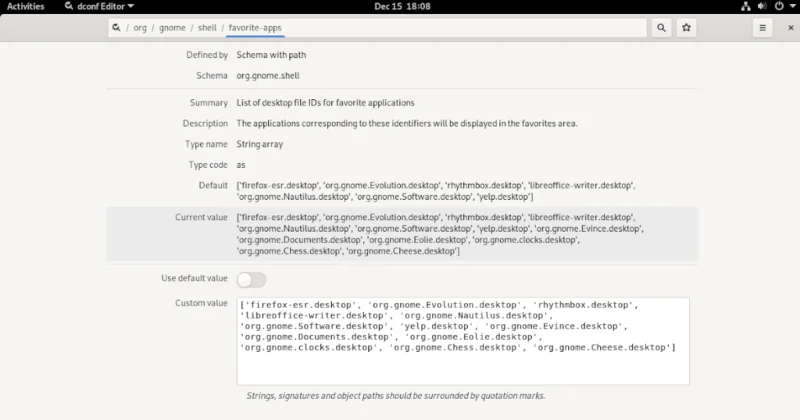Click the search icon button in header
Screen dimensions: 800x420
(x=661, y=28)
